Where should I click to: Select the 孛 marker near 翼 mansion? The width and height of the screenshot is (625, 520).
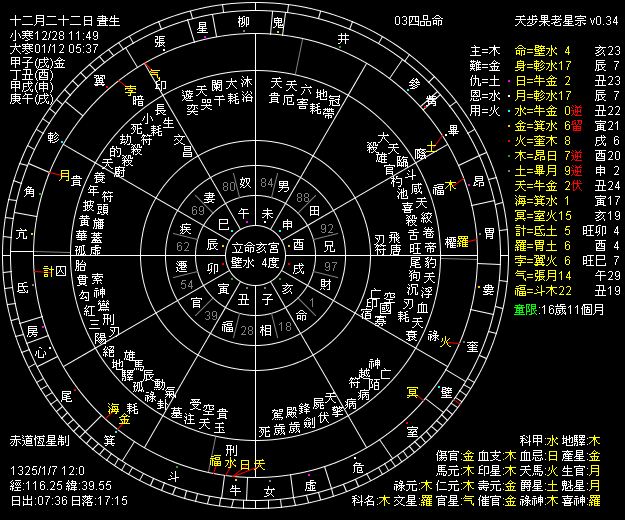pos(130,91)
